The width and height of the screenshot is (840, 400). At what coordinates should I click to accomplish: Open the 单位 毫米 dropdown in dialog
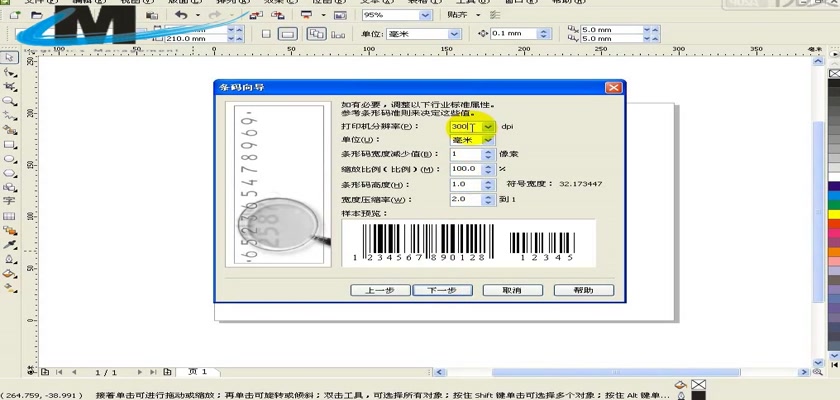[488, 140]
